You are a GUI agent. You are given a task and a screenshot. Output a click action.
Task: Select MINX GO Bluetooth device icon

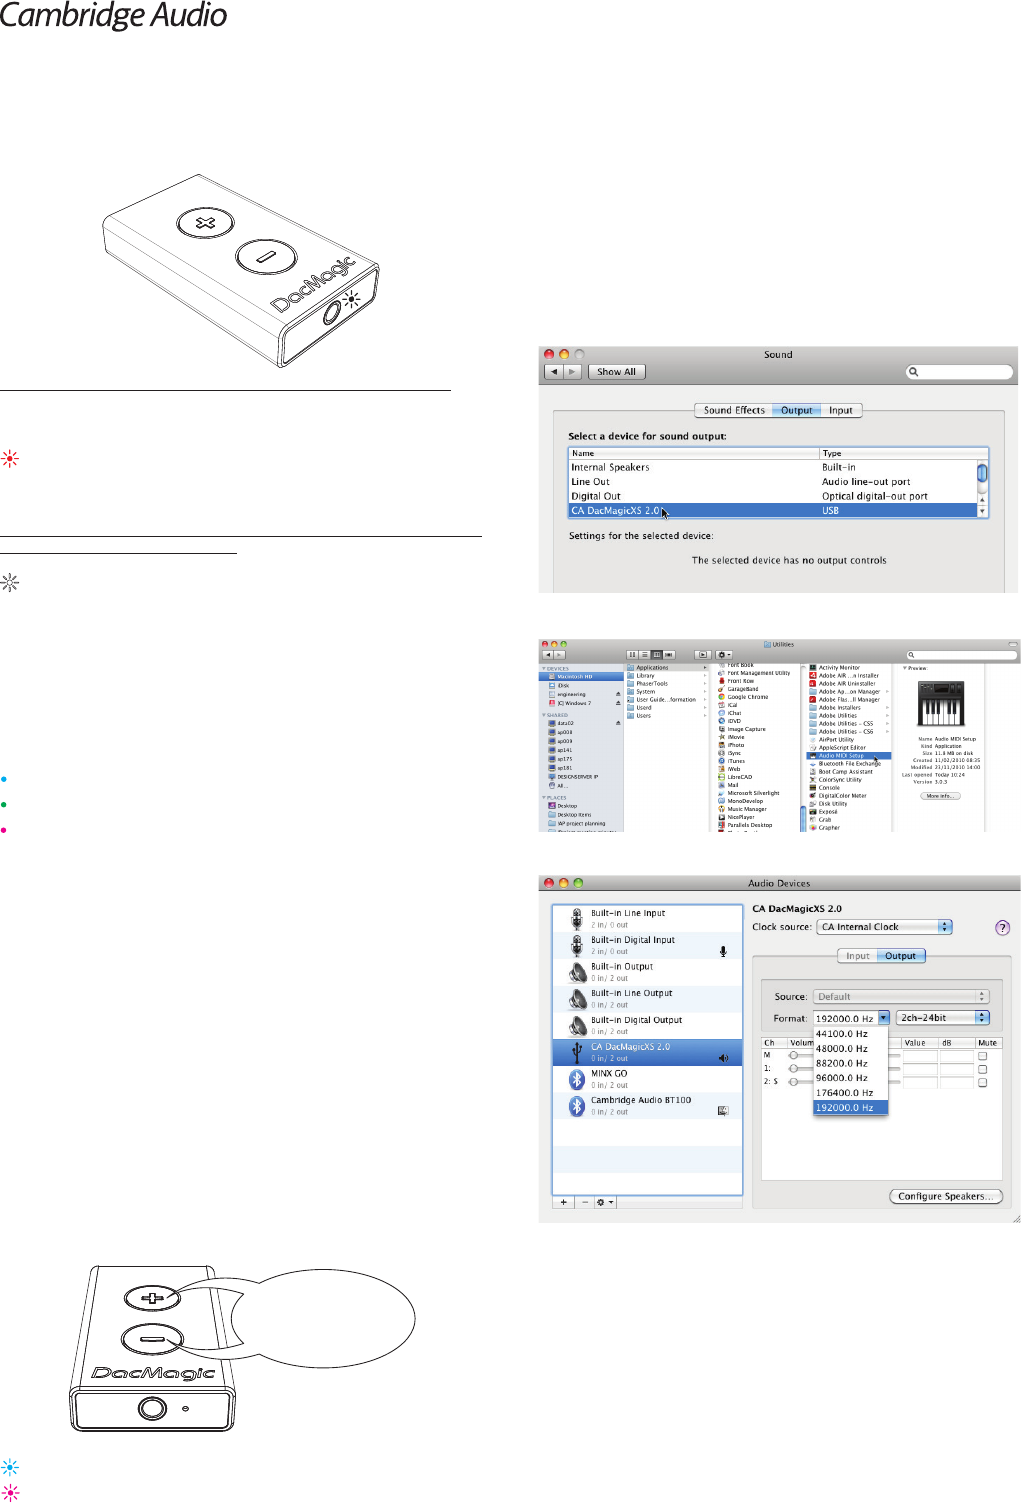577,1079
